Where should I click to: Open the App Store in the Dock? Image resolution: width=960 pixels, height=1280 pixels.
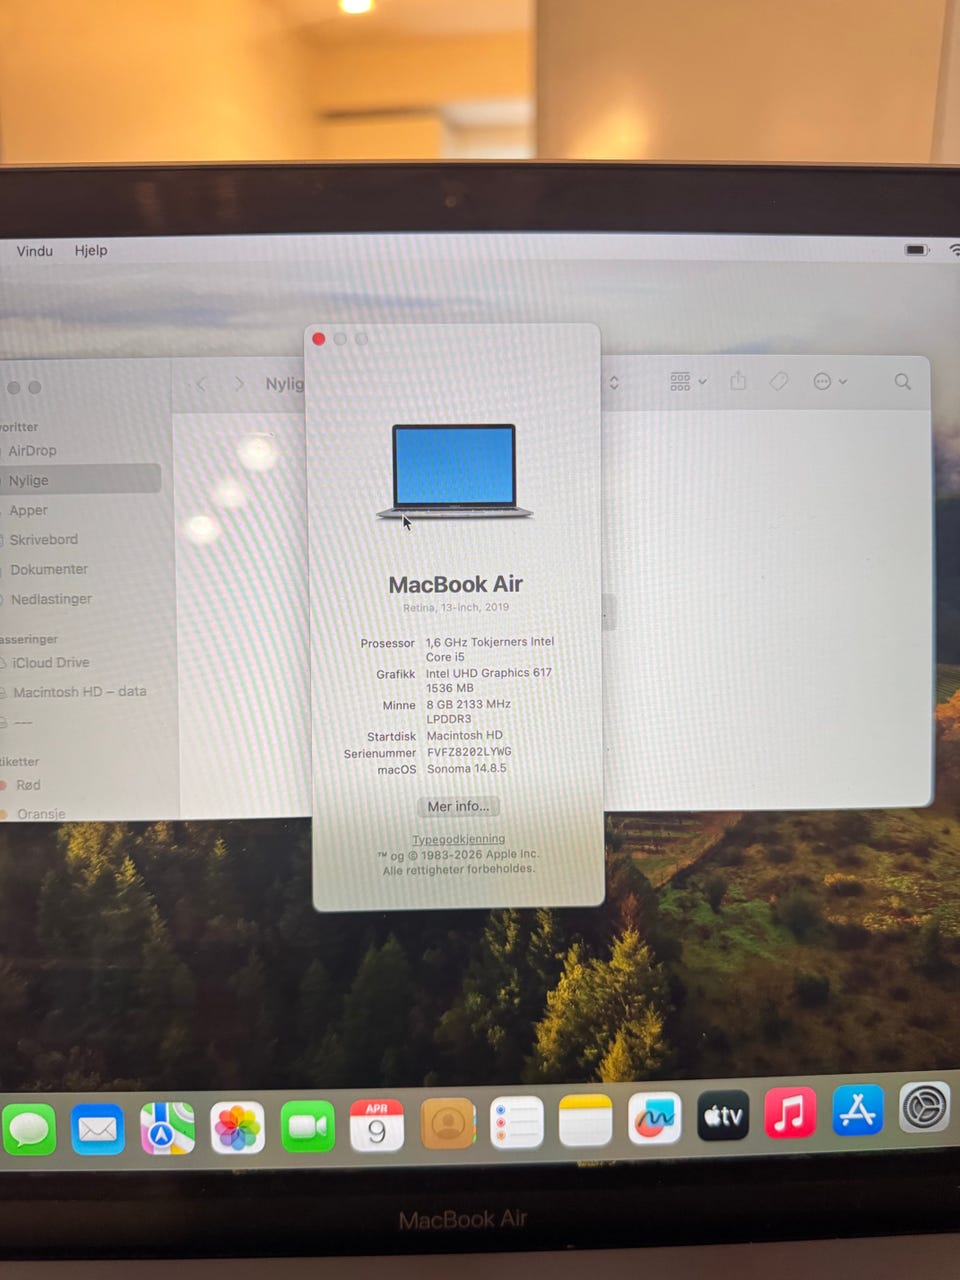click(x=858, y=1110)
